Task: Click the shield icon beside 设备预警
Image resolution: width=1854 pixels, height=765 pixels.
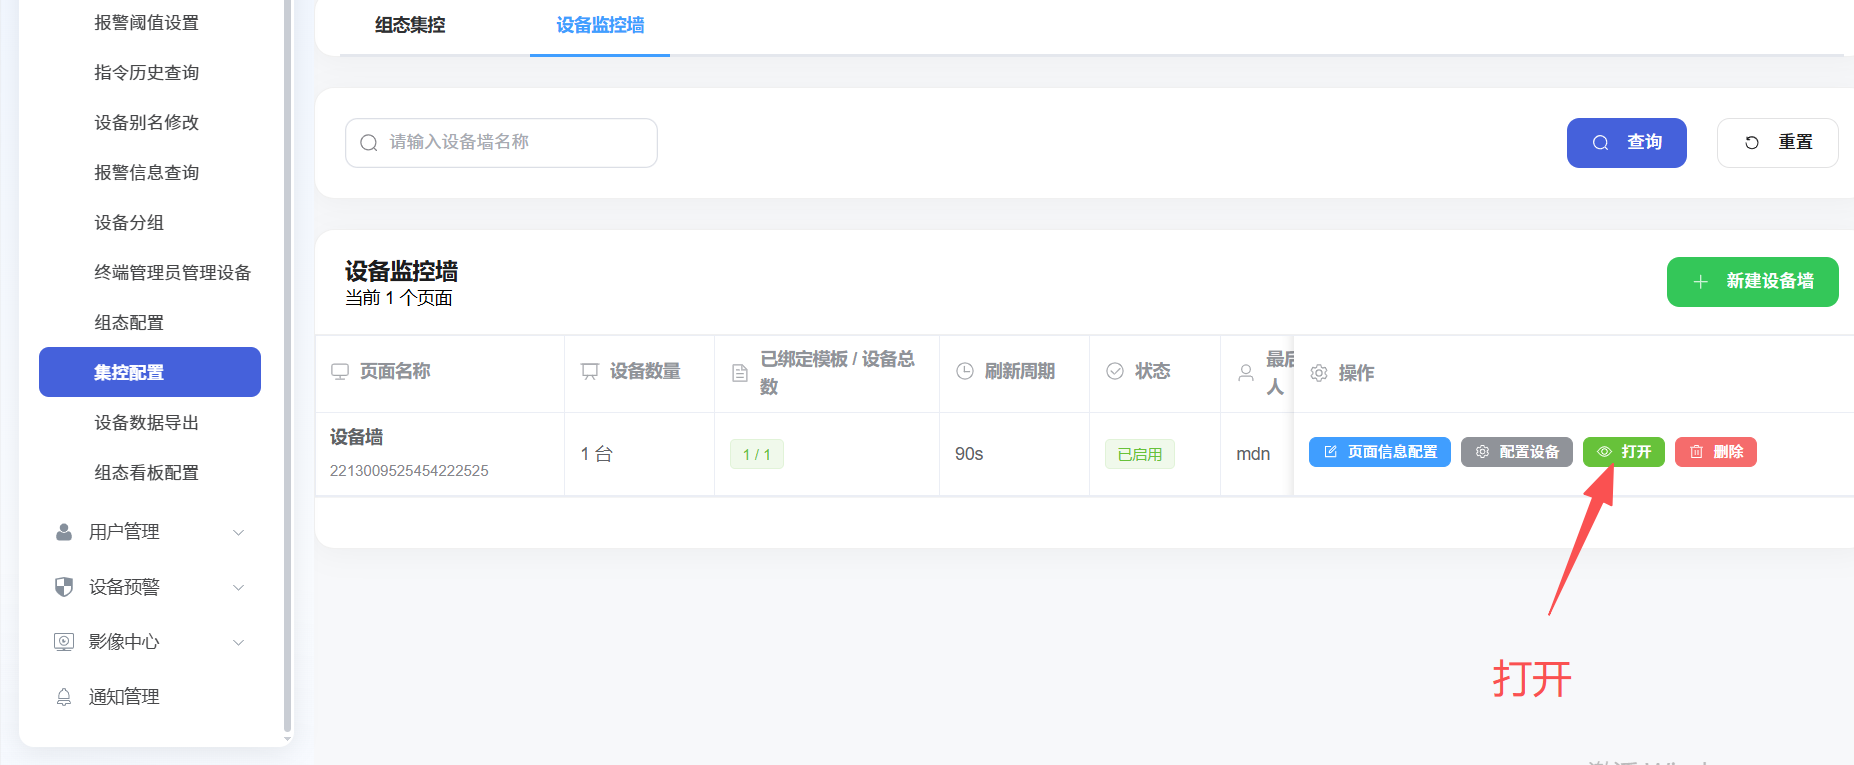Action: click(x=64, y=587)
